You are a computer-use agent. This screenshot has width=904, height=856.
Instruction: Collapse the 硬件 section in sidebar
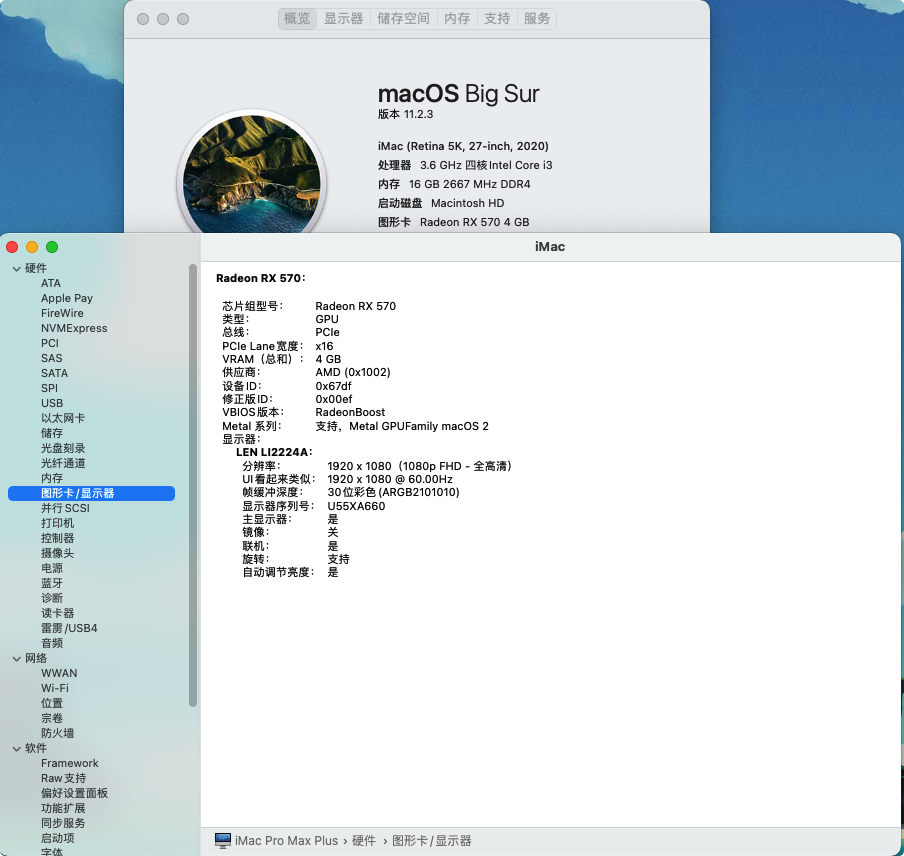point(16,269)
